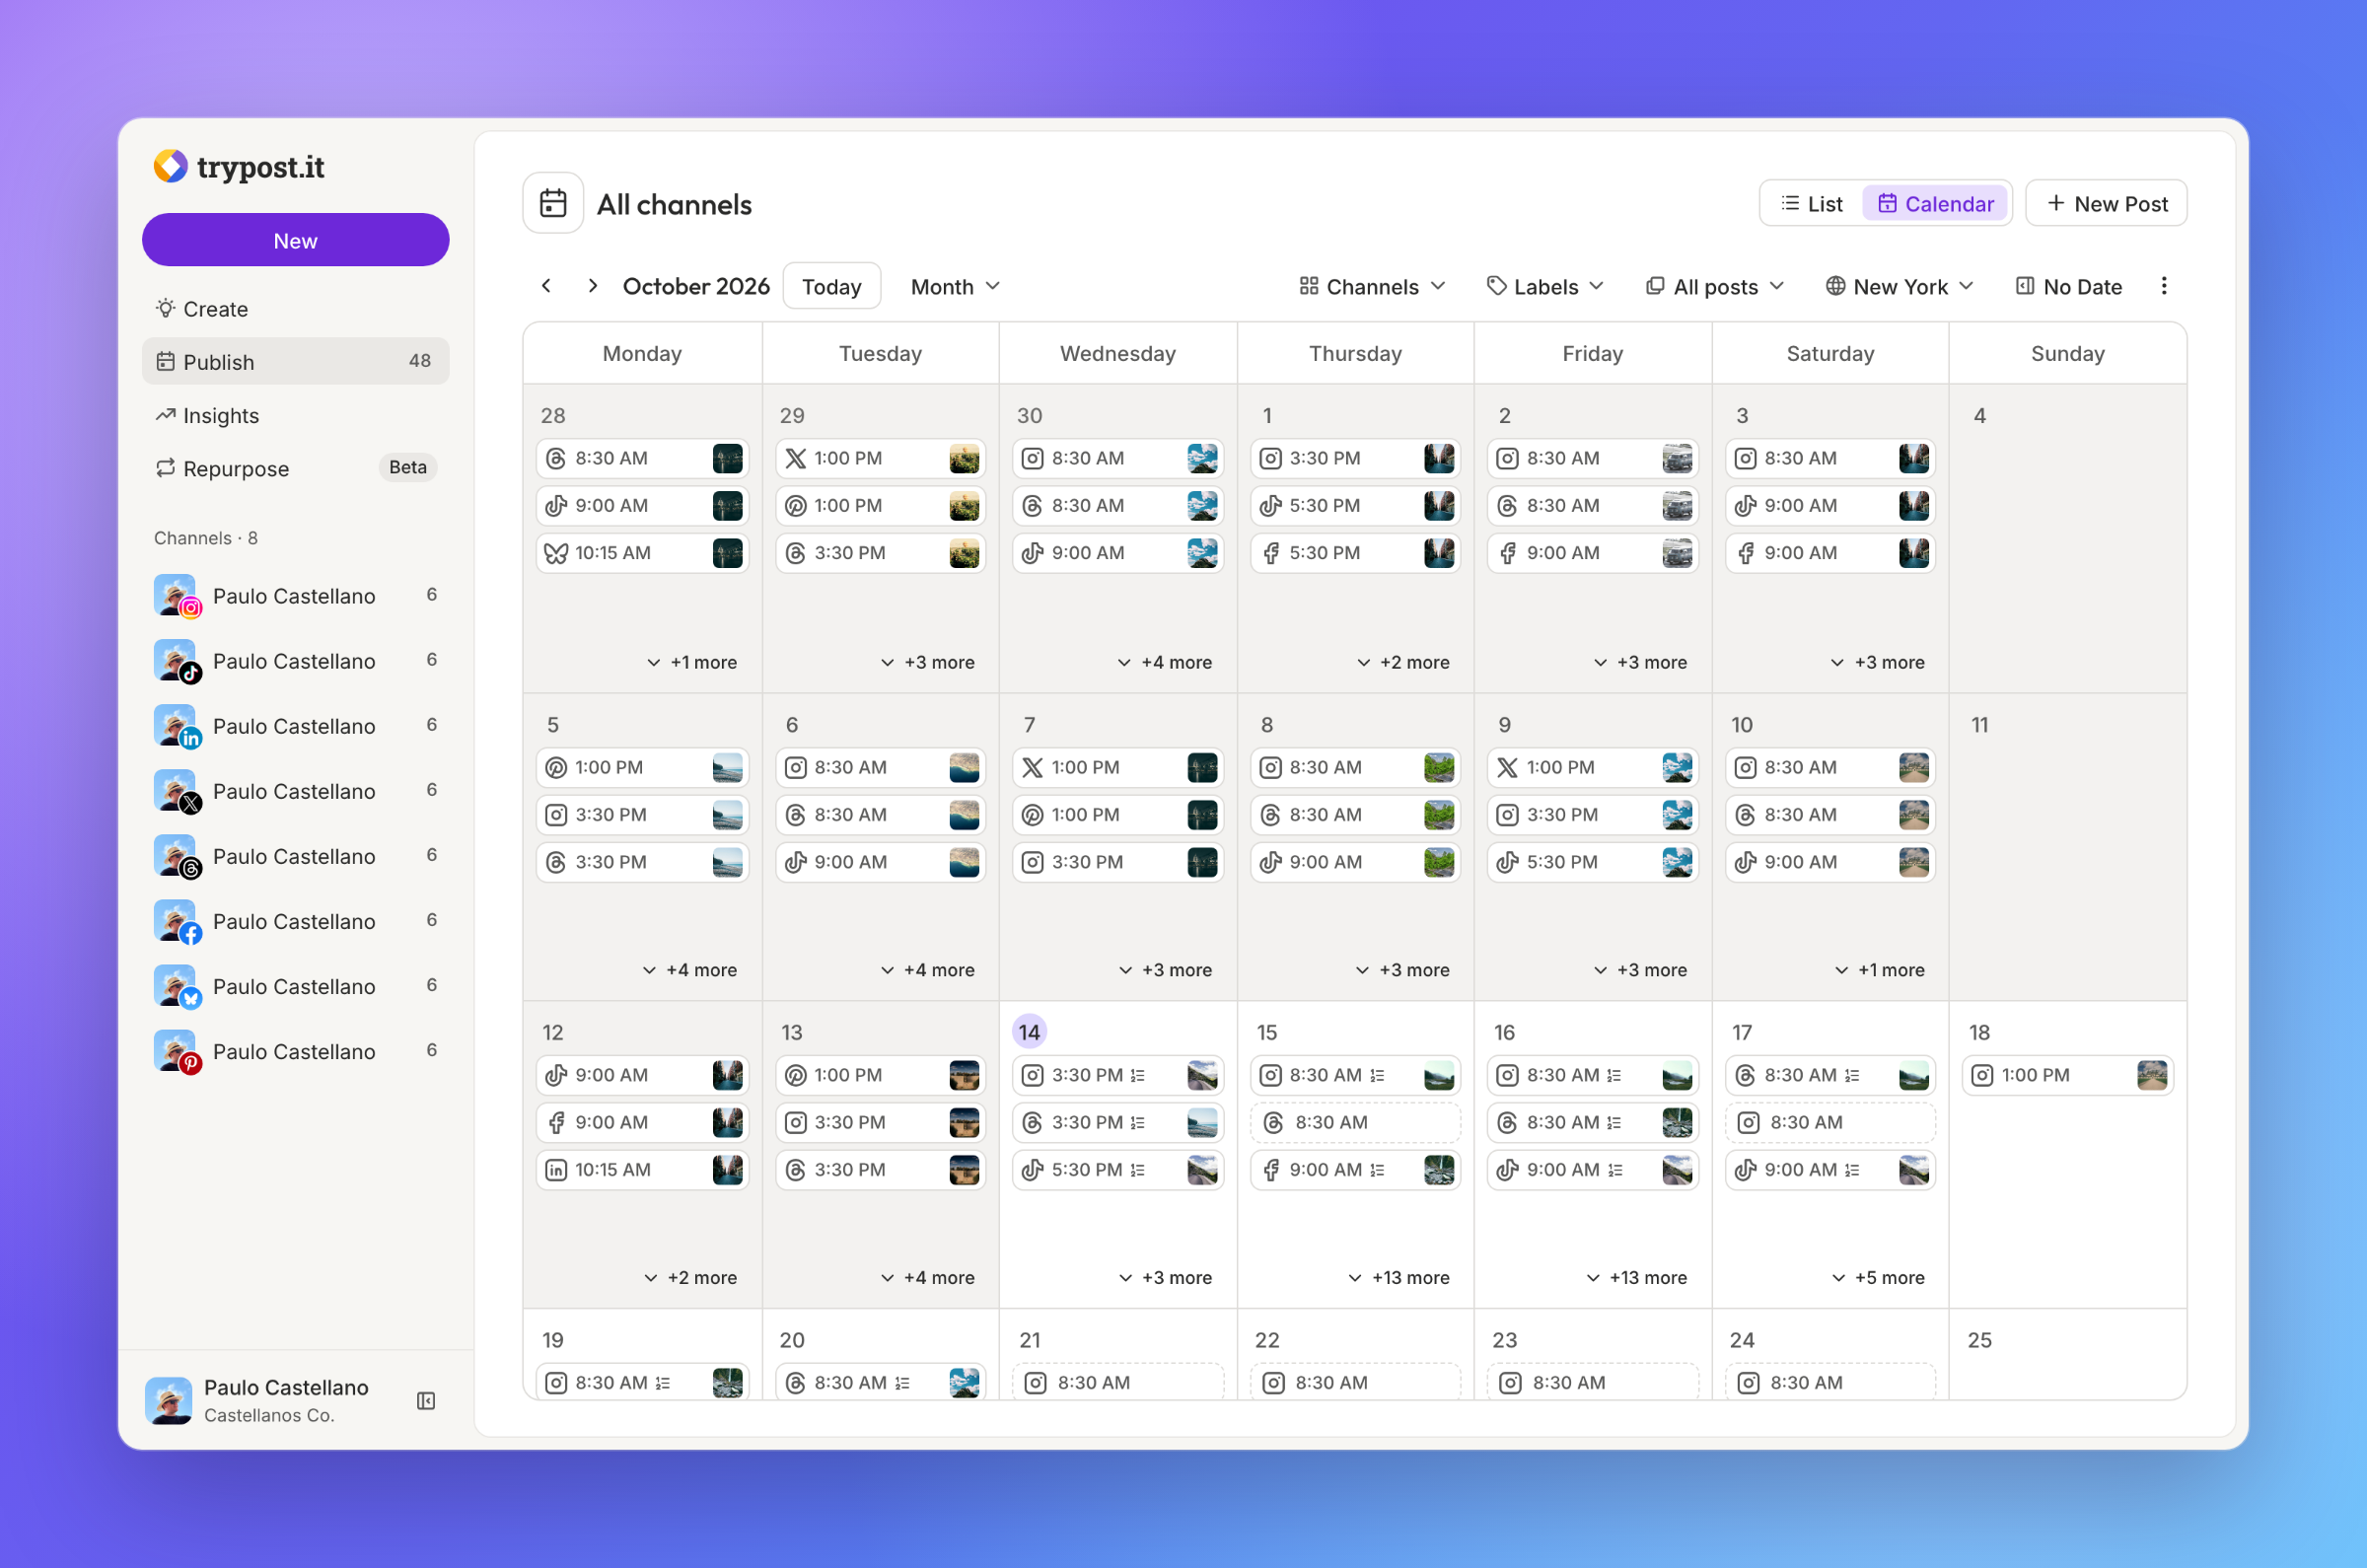Open the New York timezone dropdown
This screenshot has width=2367, height=1568.
coord(1900,287)
